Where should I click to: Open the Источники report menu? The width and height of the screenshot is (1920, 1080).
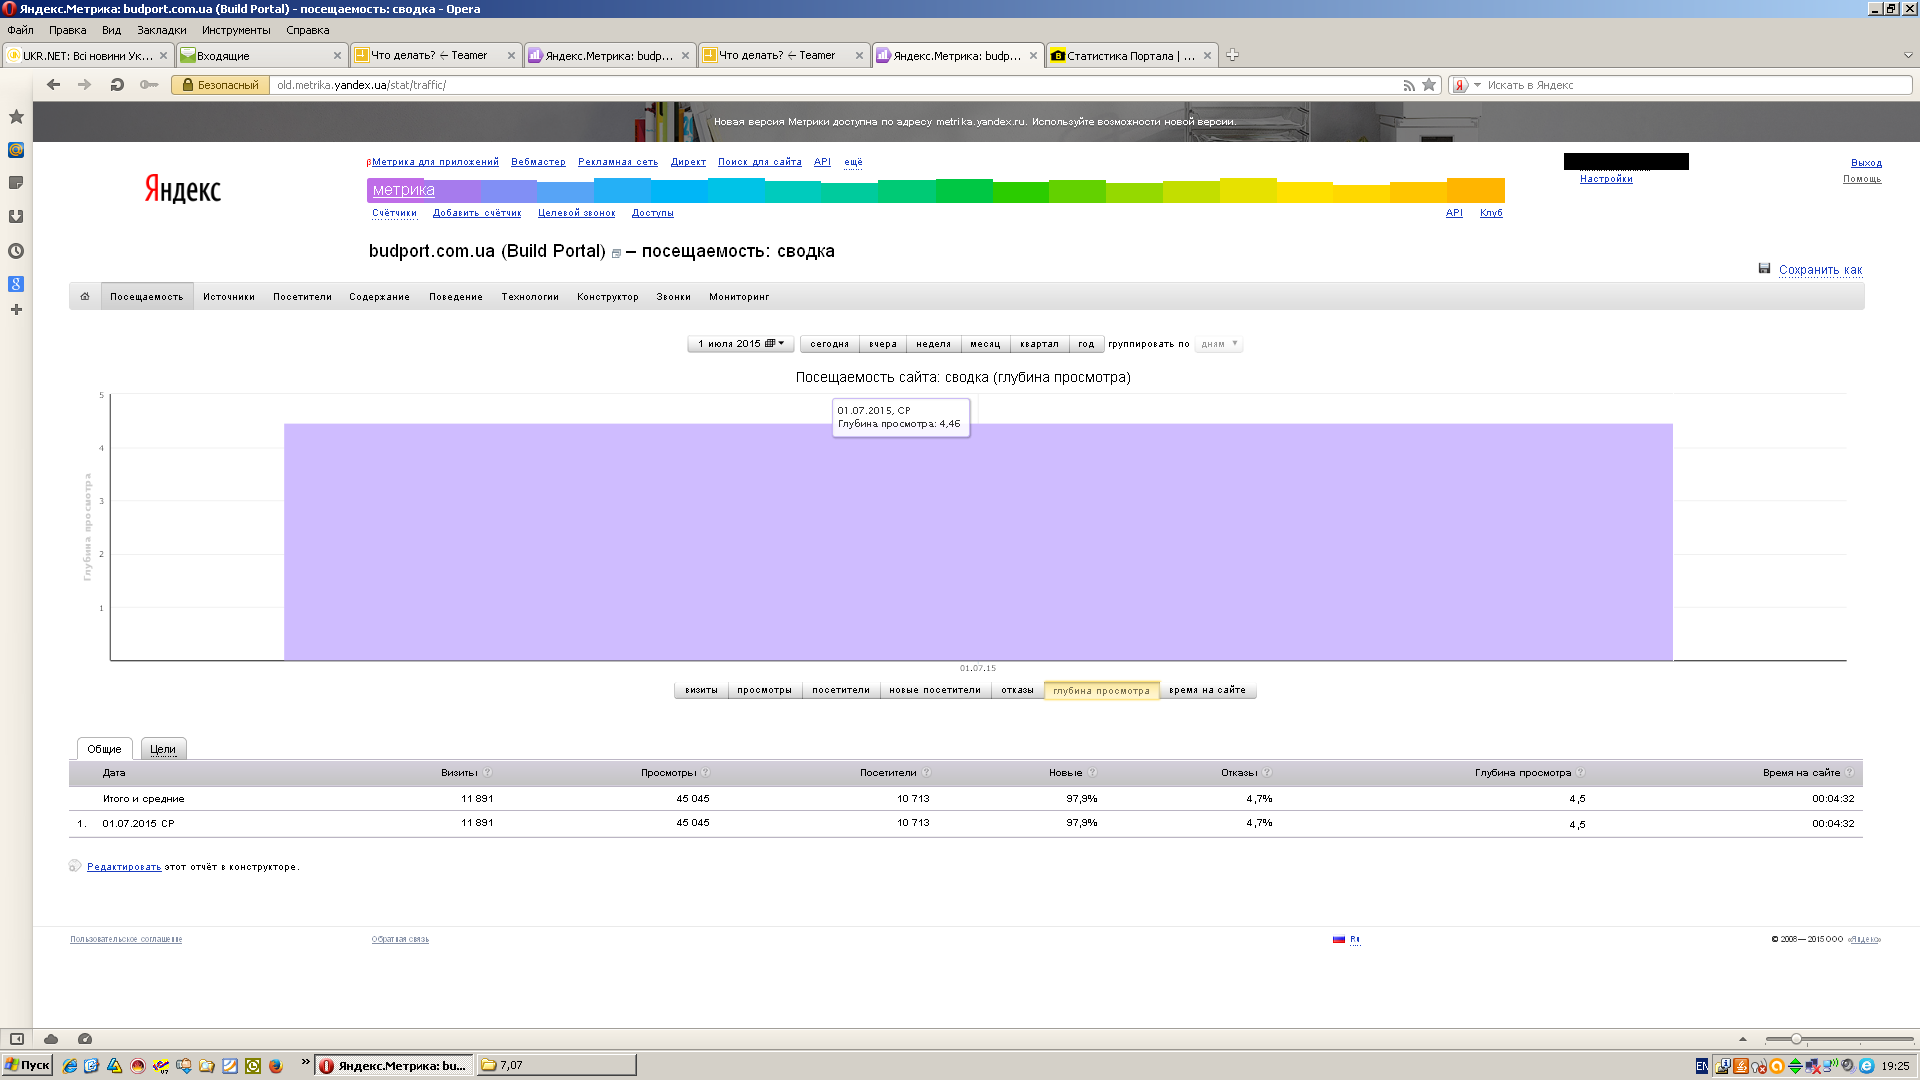click(x=229, y=297)
